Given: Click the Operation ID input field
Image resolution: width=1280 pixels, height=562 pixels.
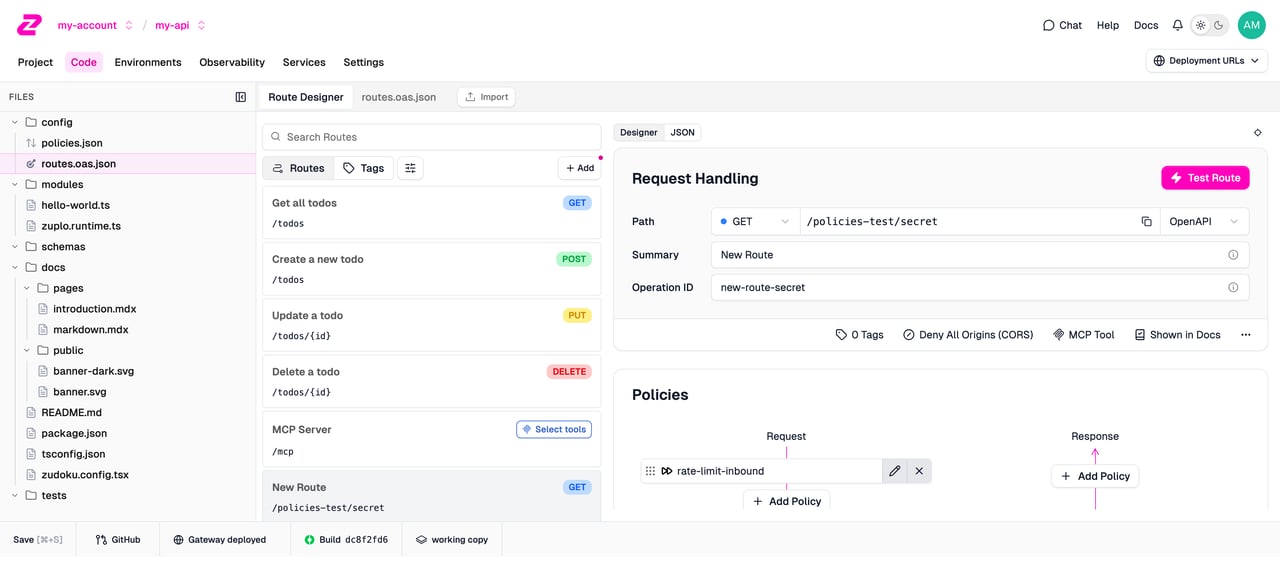Looking at the screenshot, I should (x=980, y=287).
